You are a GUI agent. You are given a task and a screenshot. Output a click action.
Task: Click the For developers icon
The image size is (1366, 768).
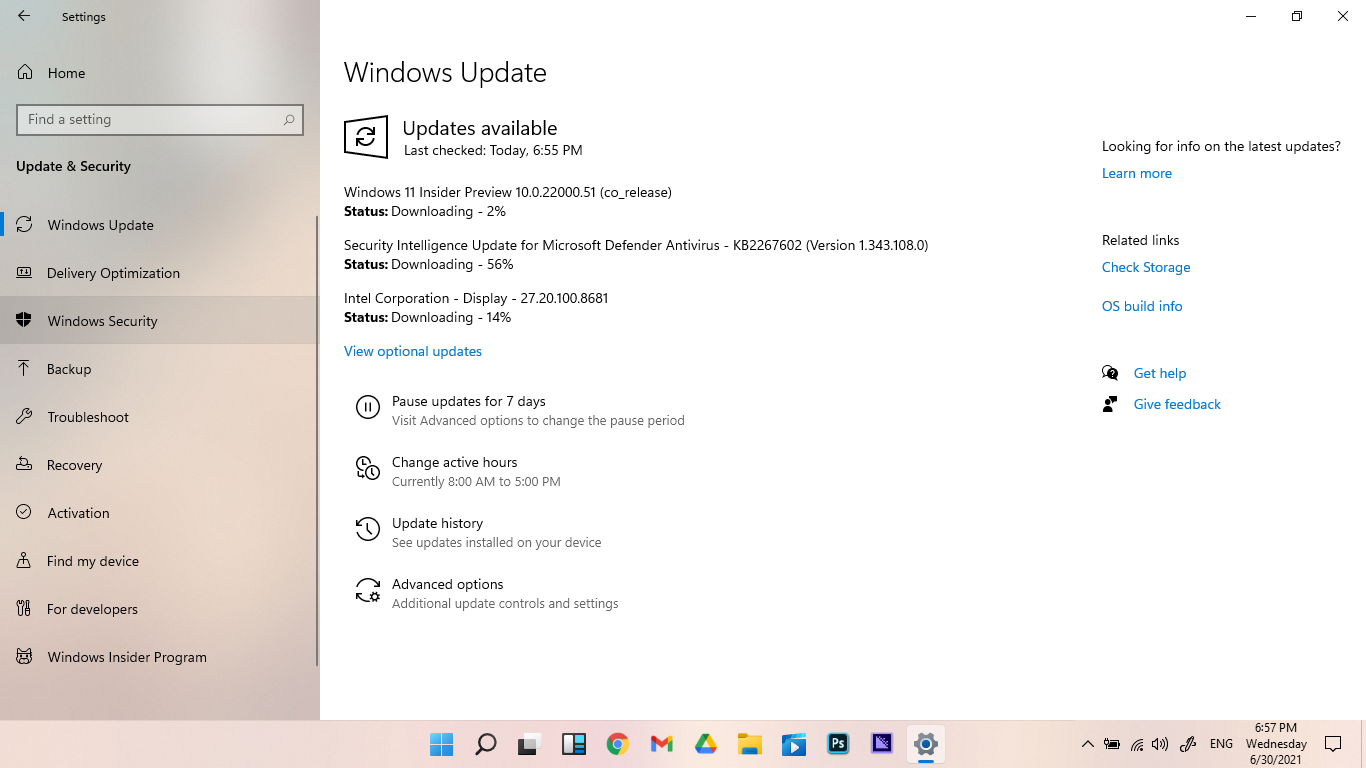[25, 609]
